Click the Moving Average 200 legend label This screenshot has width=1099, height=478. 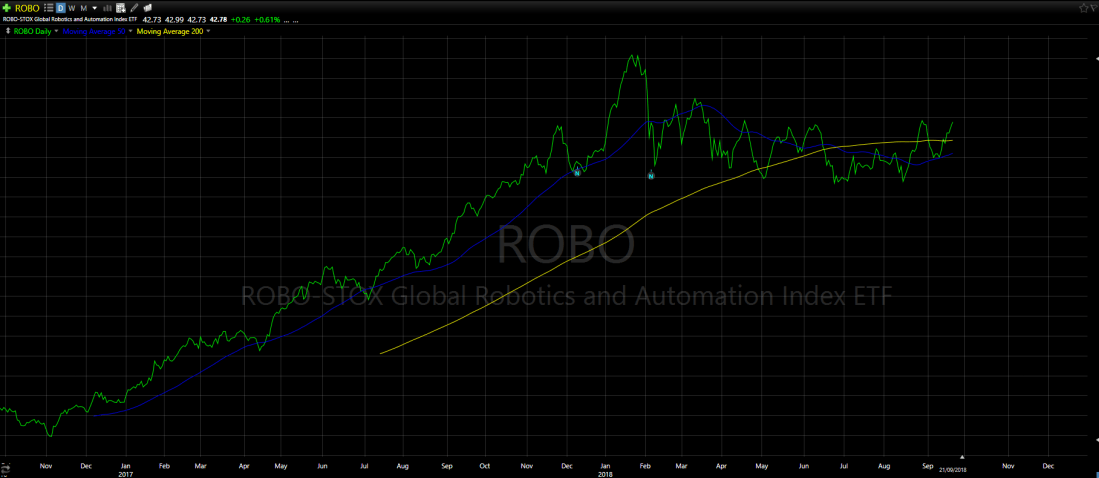170,31
